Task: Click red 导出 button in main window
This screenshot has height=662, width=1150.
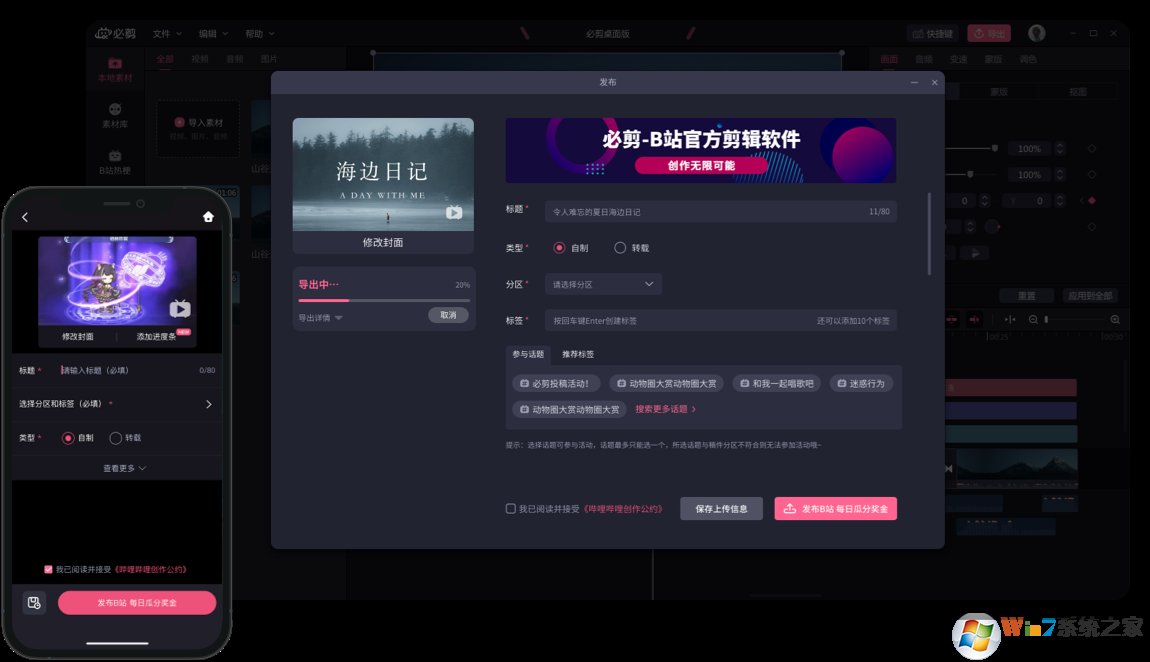Action: pos(989,34)
